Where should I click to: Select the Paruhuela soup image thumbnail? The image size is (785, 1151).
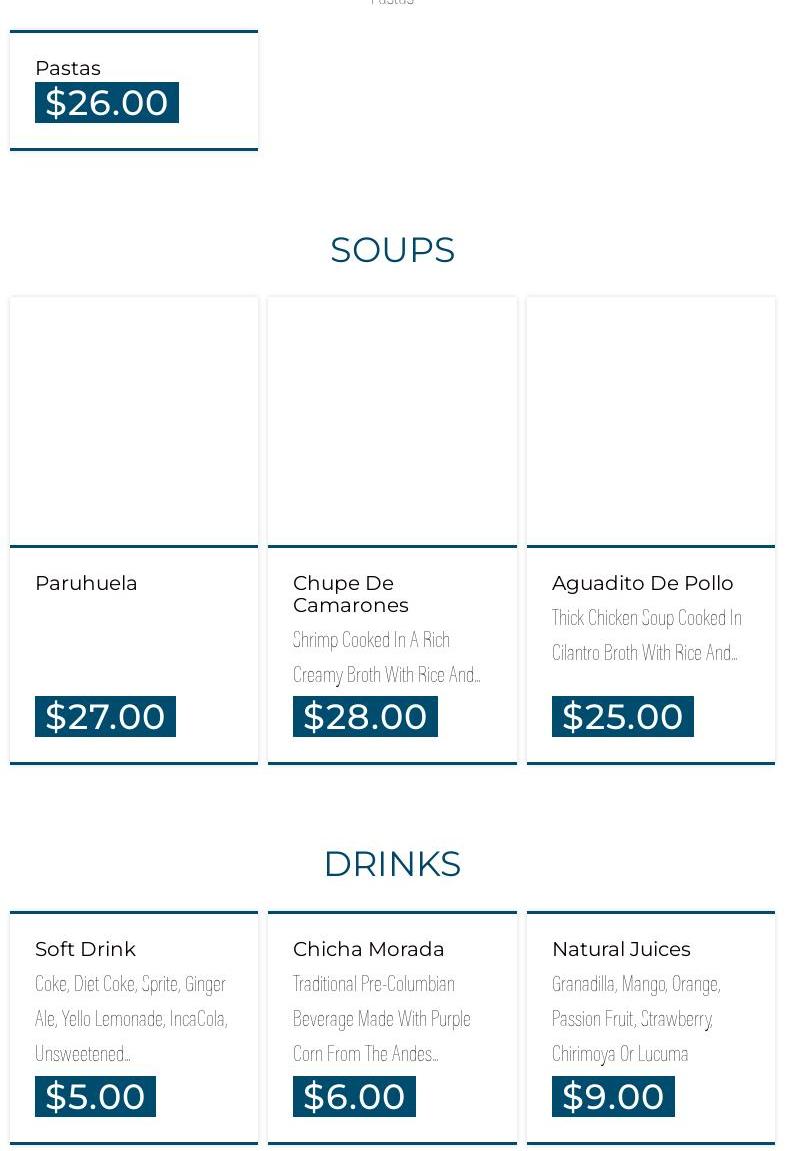tap(134, 421)
